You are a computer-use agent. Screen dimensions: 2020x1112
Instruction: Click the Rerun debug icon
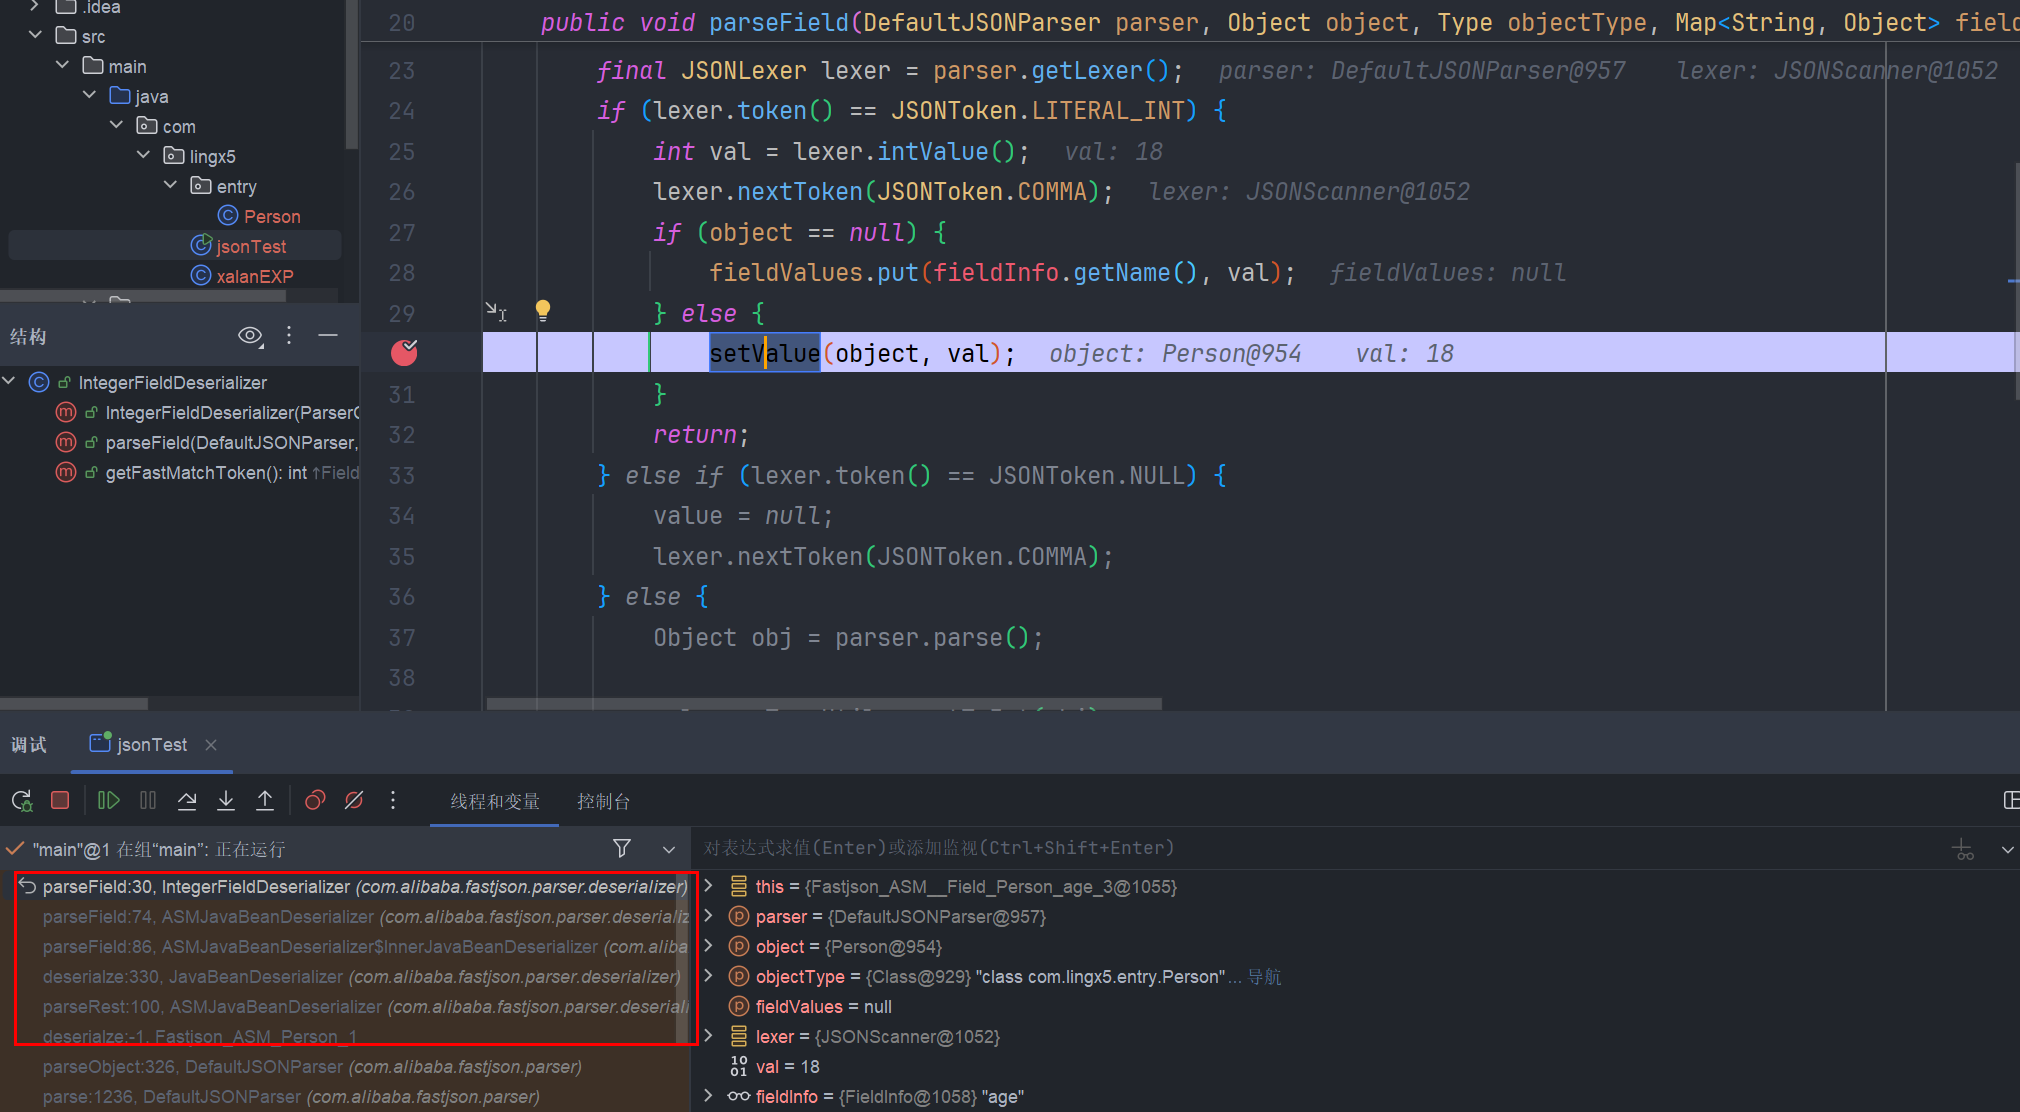tap(21, 801)
